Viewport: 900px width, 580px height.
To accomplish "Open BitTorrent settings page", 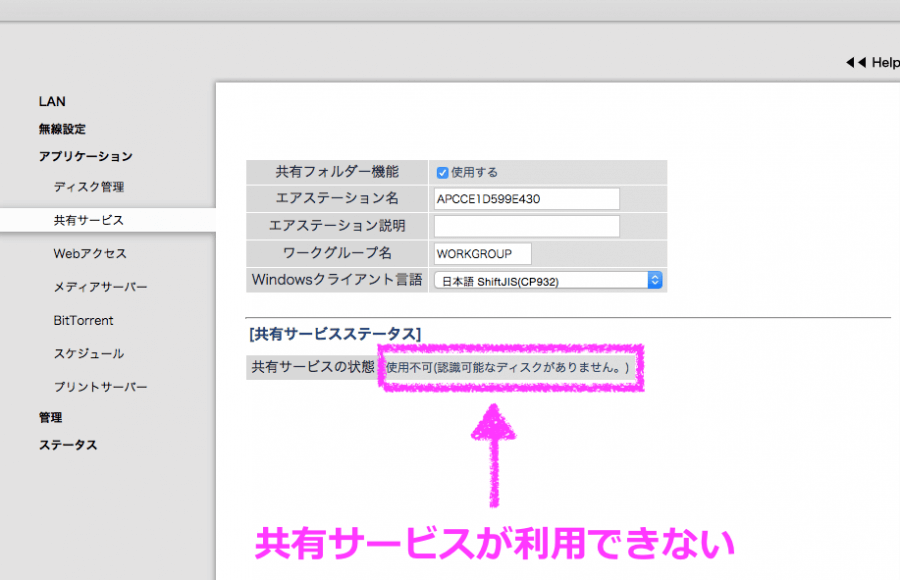I will (83, 321).
